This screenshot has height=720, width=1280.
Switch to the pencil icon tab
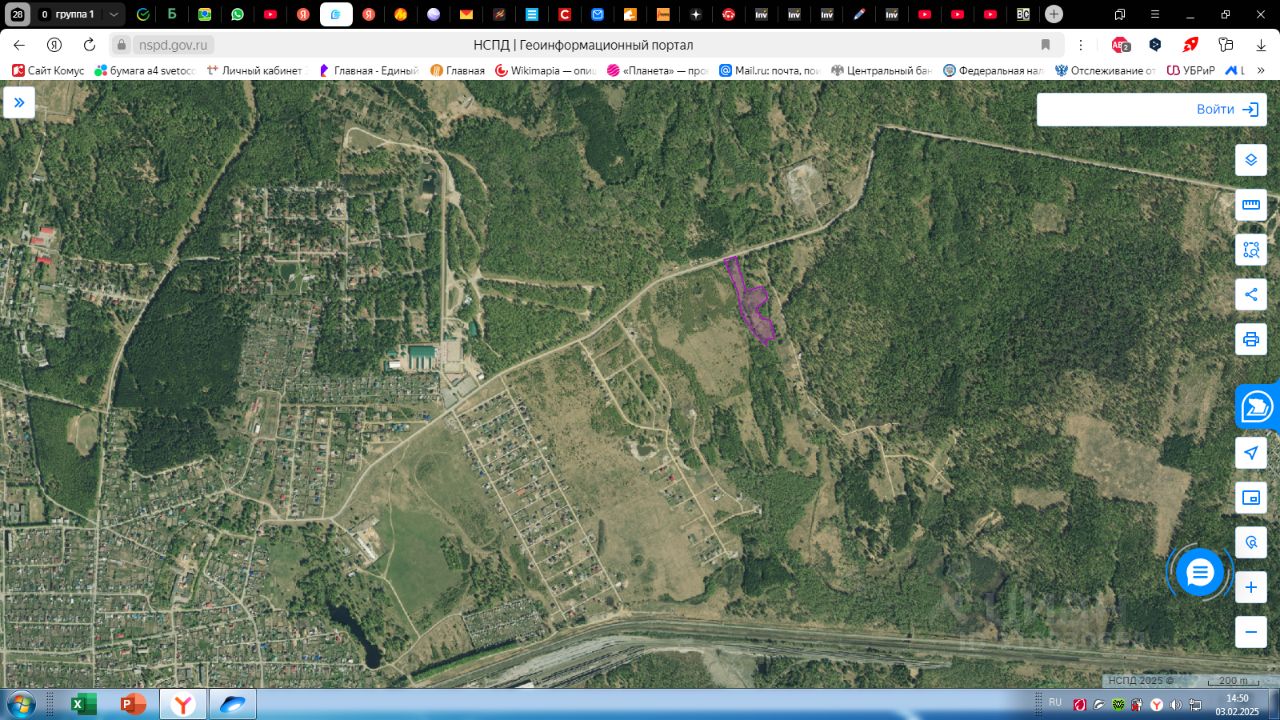[859, 15]
